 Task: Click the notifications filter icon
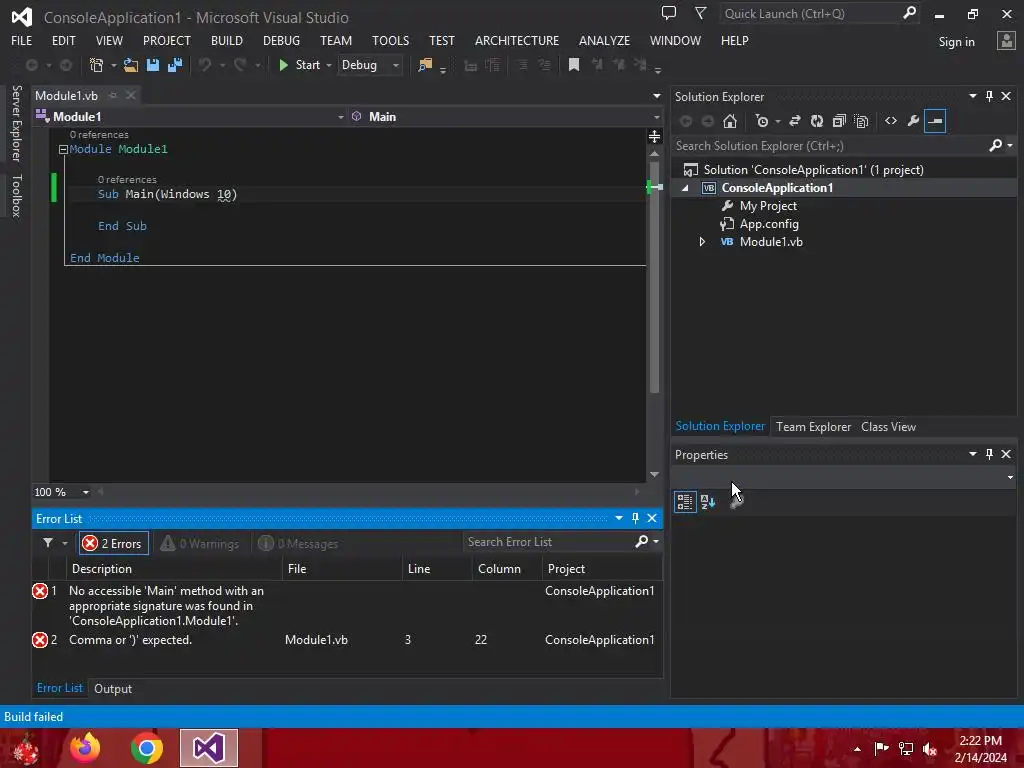click(x=701, y=13)
